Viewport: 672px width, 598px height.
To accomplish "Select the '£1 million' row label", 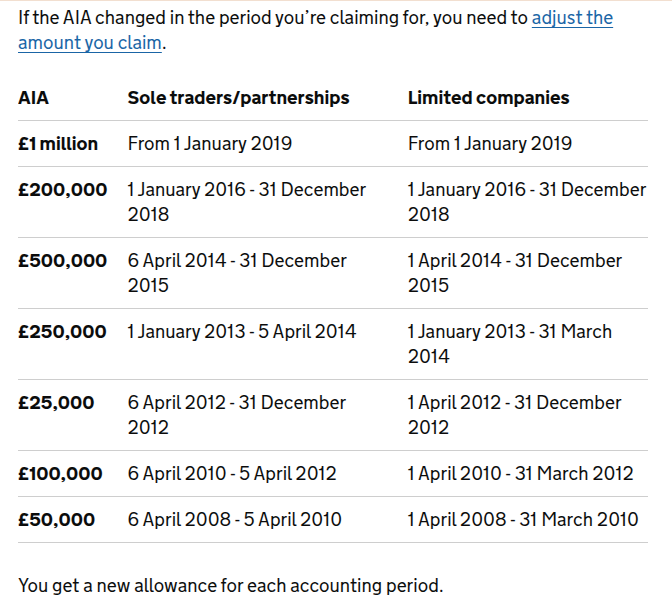I will pyautogui.click(x=58, y=144).
